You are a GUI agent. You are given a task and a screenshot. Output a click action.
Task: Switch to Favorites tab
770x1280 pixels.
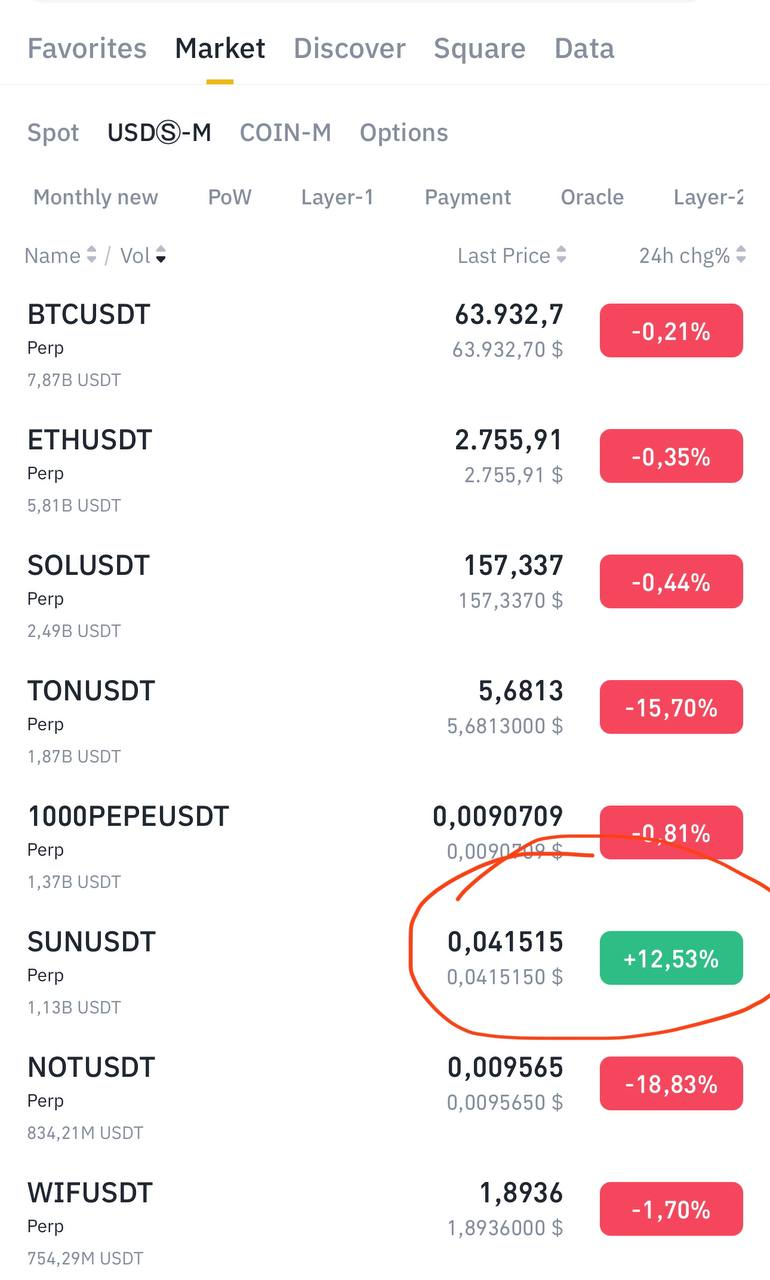click(87, 48)
